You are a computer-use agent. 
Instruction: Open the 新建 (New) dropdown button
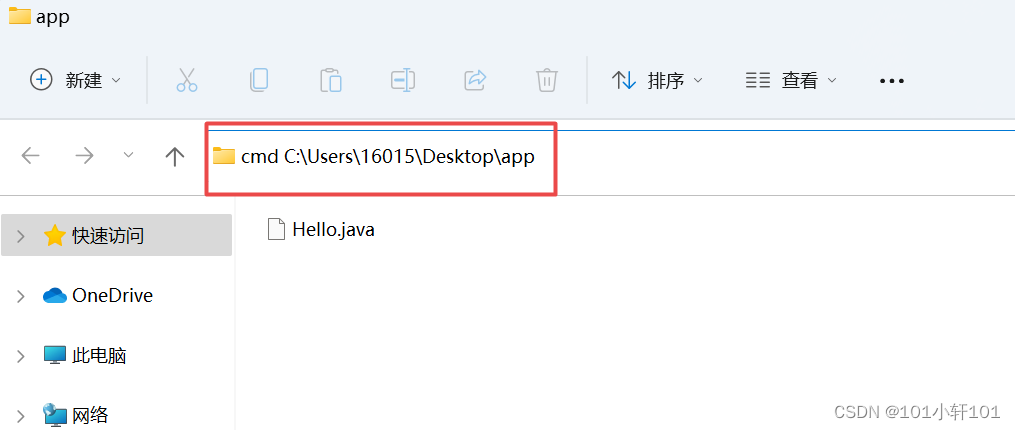pyautogui.click(x=76, y=80)
